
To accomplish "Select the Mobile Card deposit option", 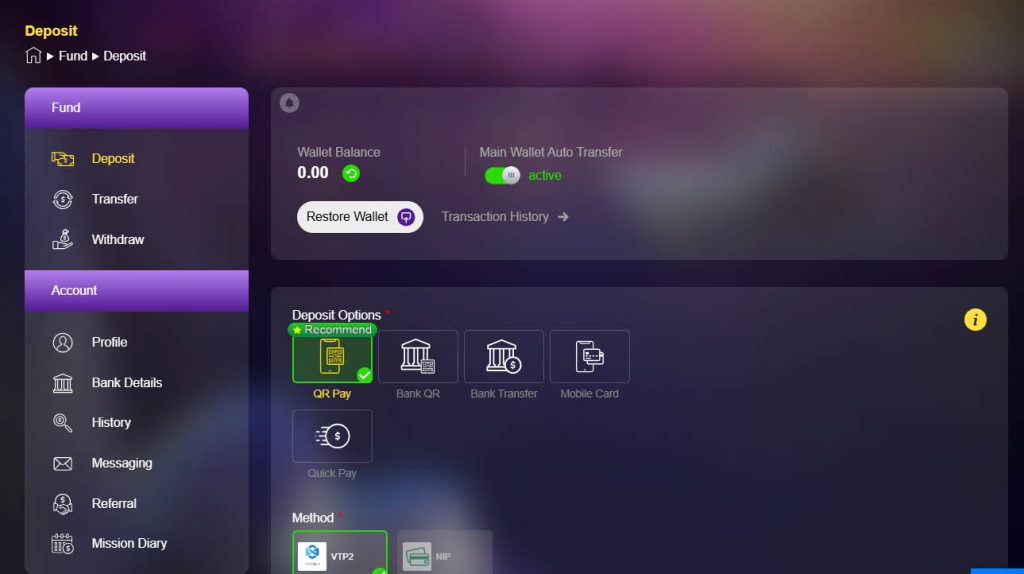I will pyautogui.click(x=589, y=357).
